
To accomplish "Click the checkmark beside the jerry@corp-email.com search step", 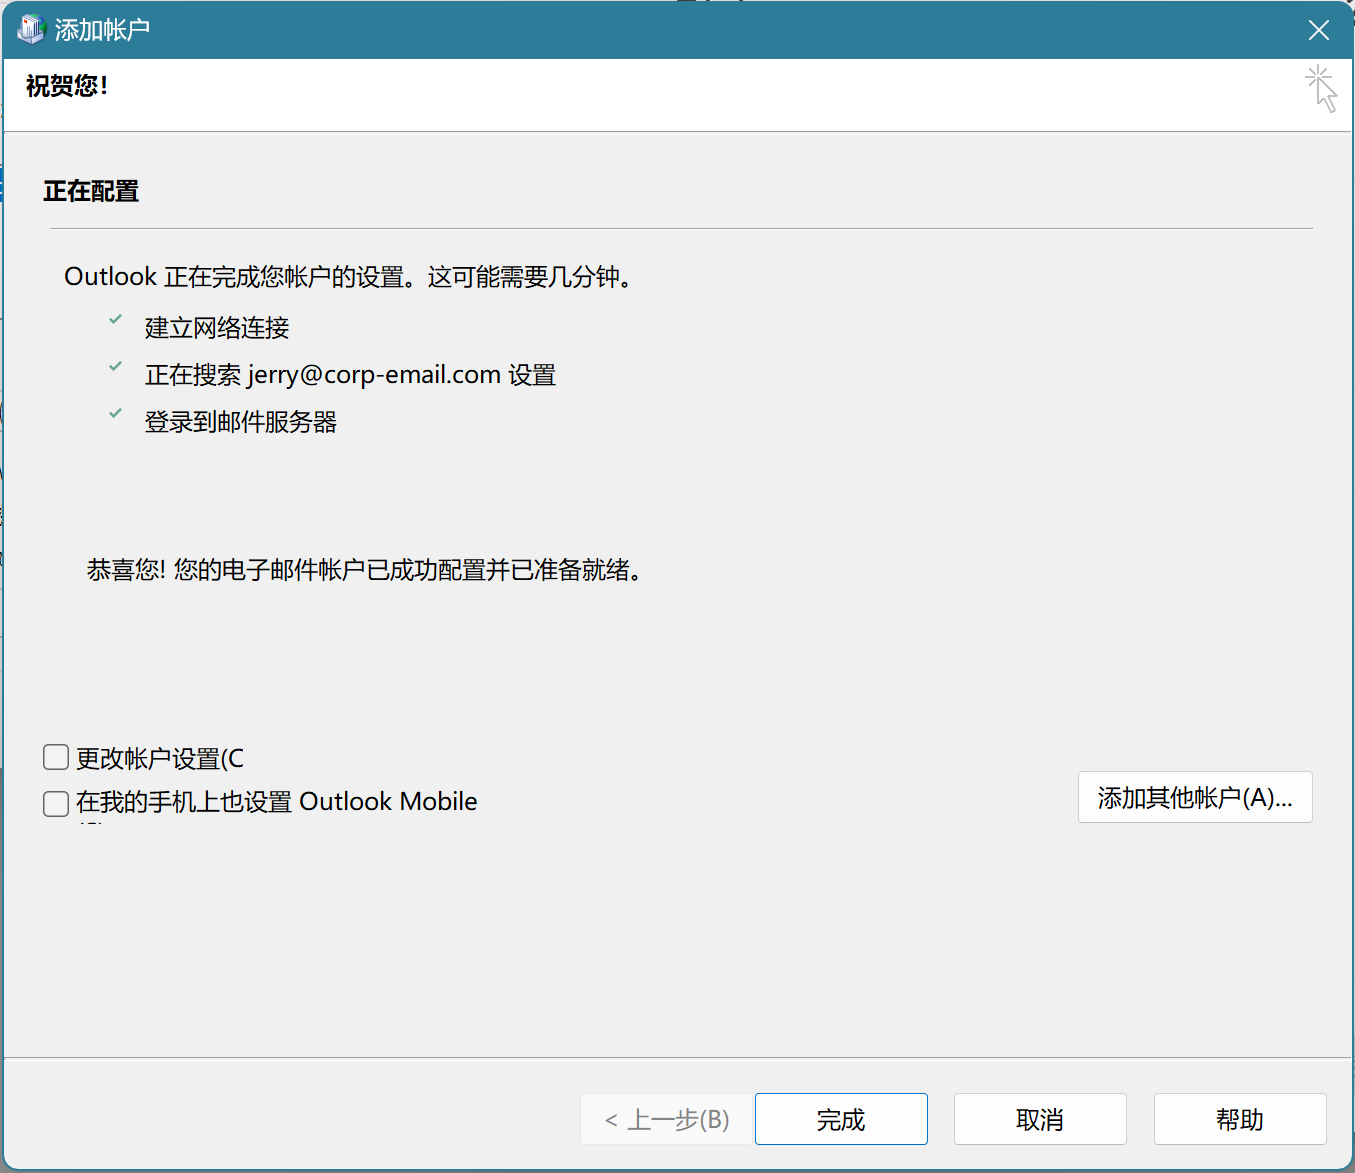I will [x=116, y=367].
